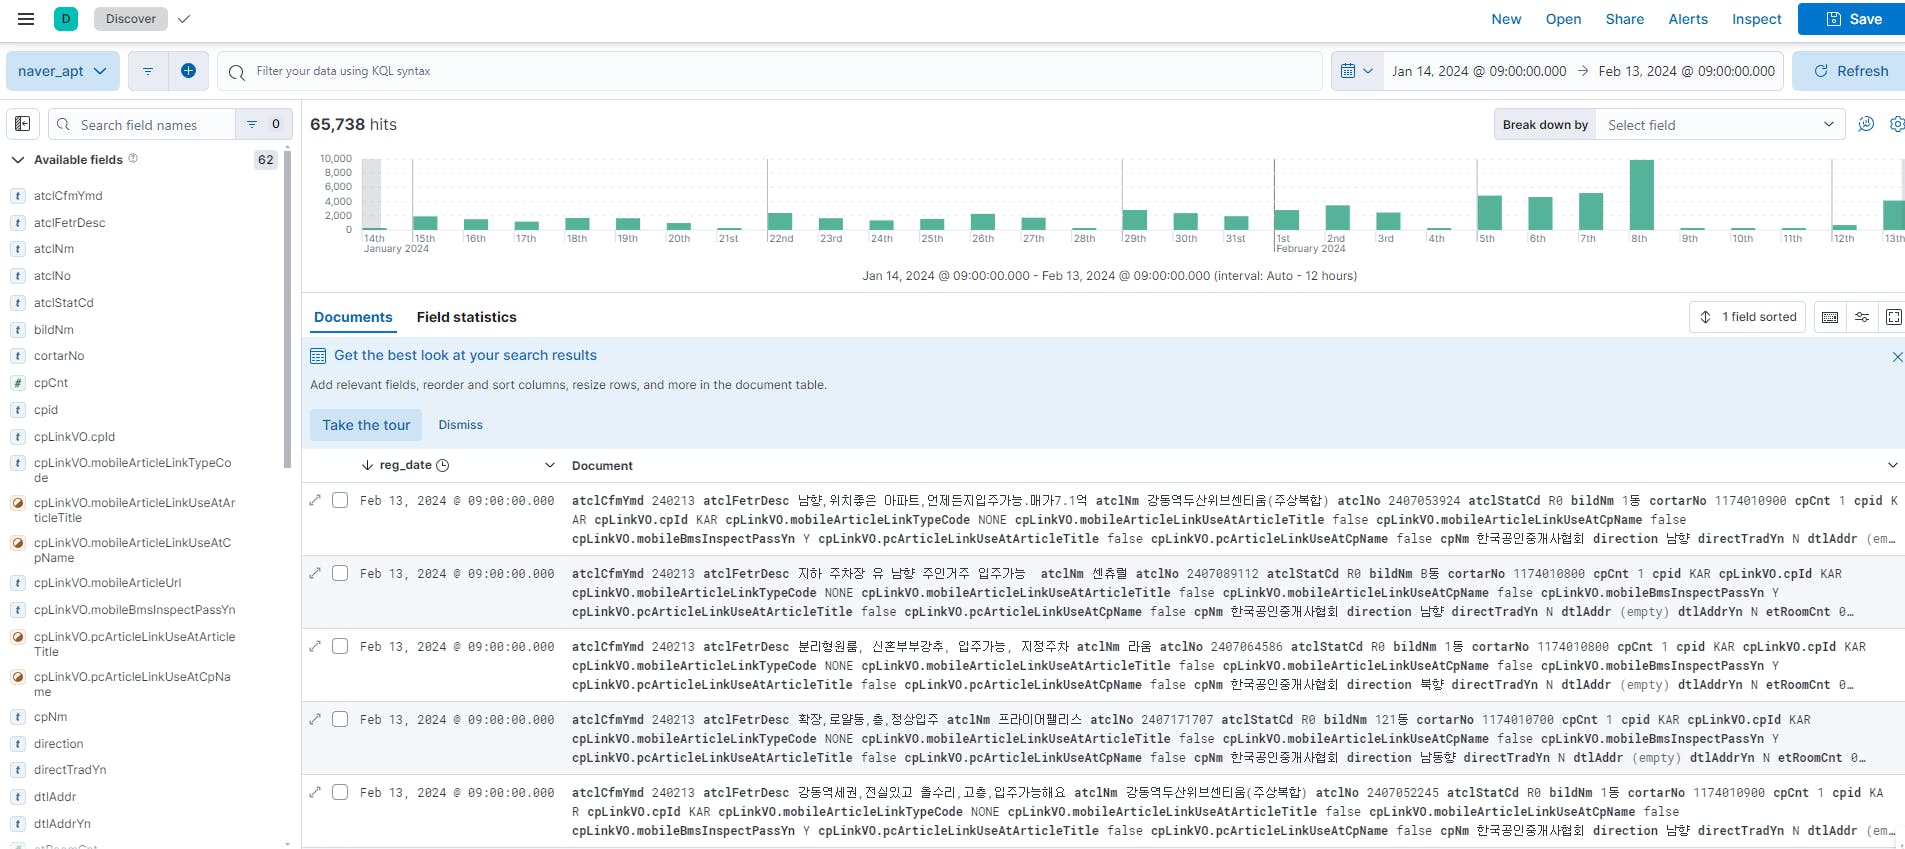Click the blue Save button
Image resolution: width=1905 pixels, height=849 pixels.
[1852, 19]
